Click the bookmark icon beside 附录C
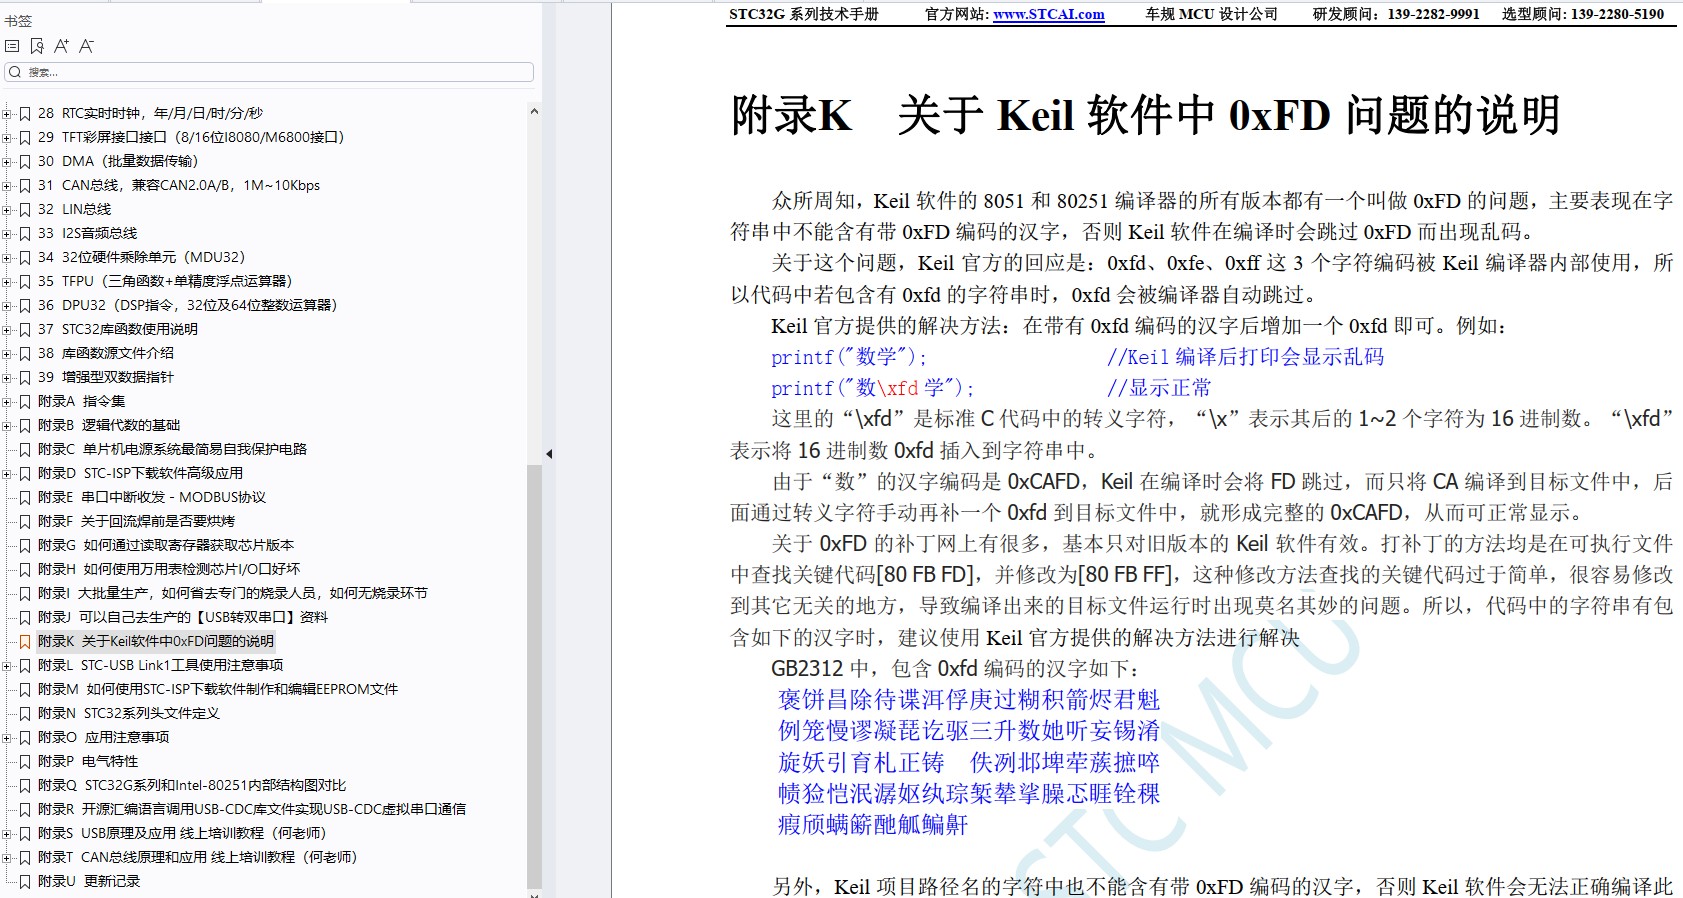This screenshot has height=898, width=1683. [x=25, y=449]
